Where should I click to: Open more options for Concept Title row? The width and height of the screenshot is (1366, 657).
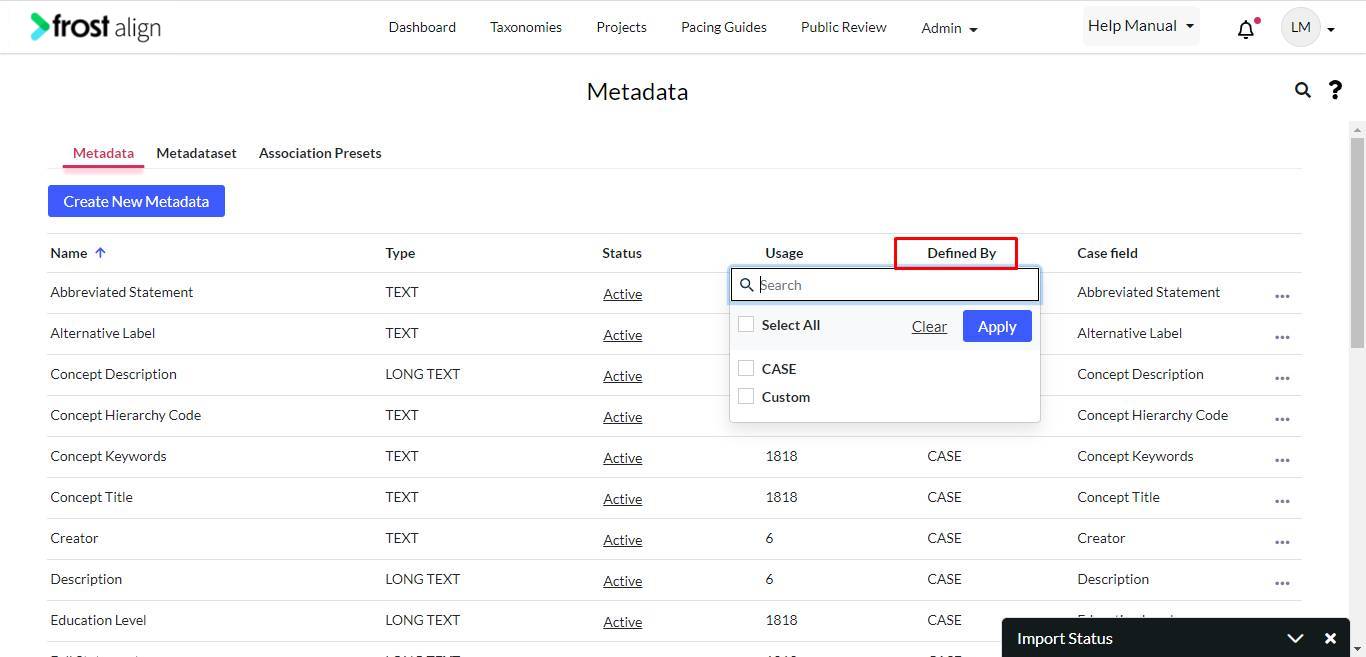point(1282,501)
